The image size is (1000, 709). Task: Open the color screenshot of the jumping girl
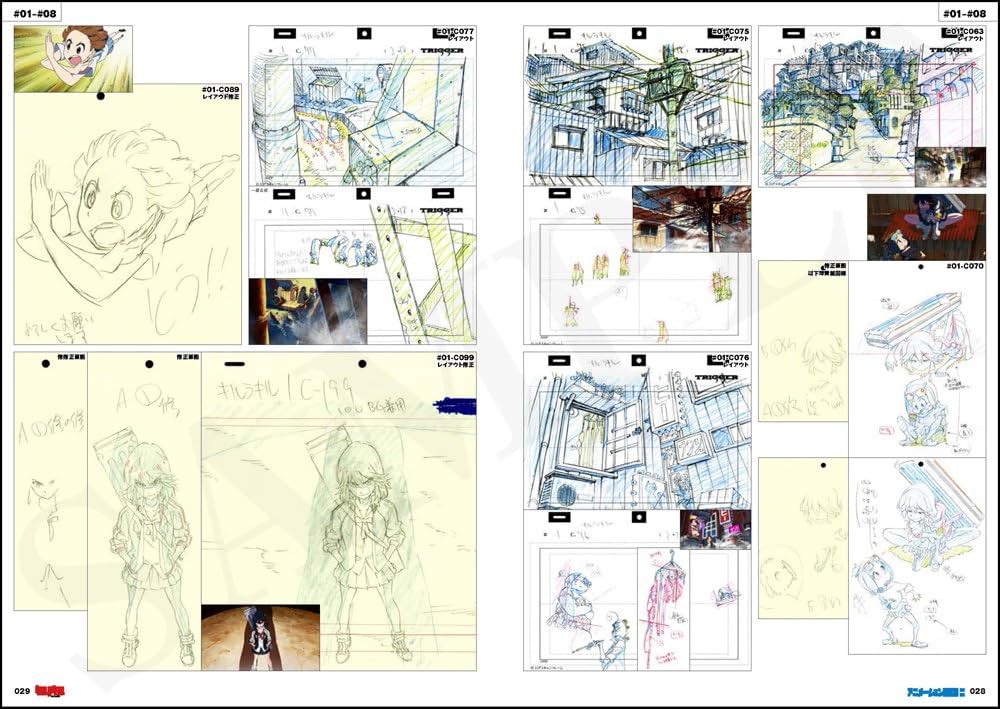coord(73,59)
